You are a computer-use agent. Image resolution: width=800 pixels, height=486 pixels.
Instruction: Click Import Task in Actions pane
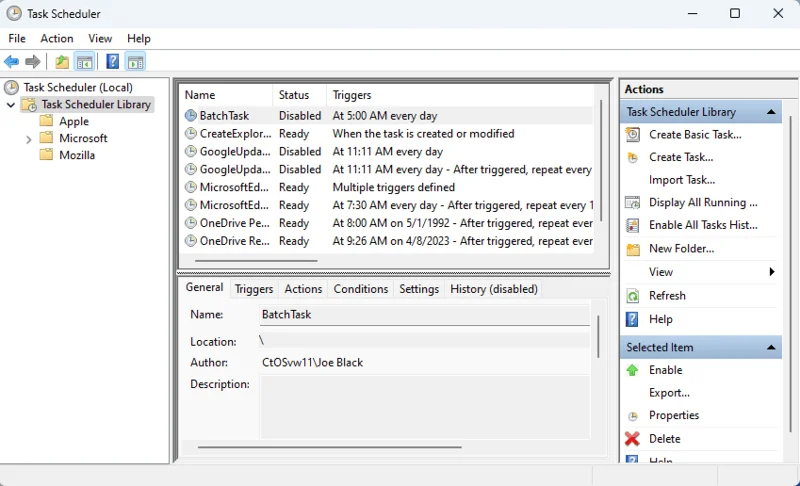tap(681, 180)
